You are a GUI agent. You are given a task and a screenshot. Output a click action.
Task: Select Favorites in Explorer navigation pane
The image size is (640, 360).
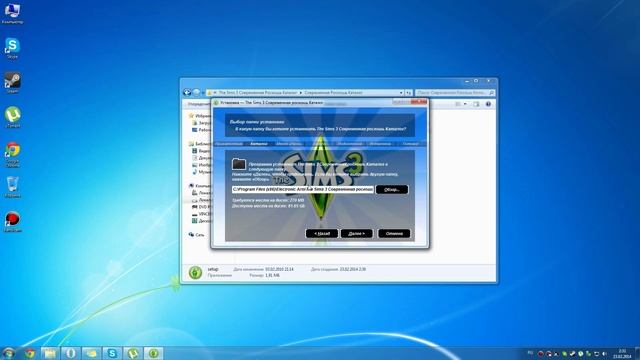199,116
